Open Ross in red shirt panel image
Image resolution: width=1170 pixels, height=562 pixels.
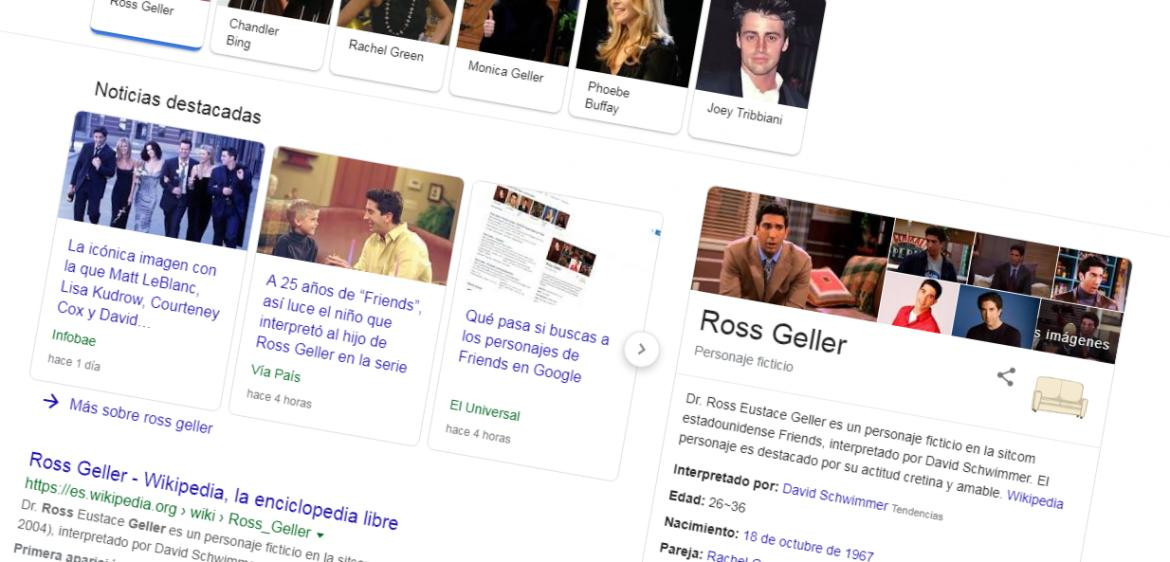[x=918, y=303]
